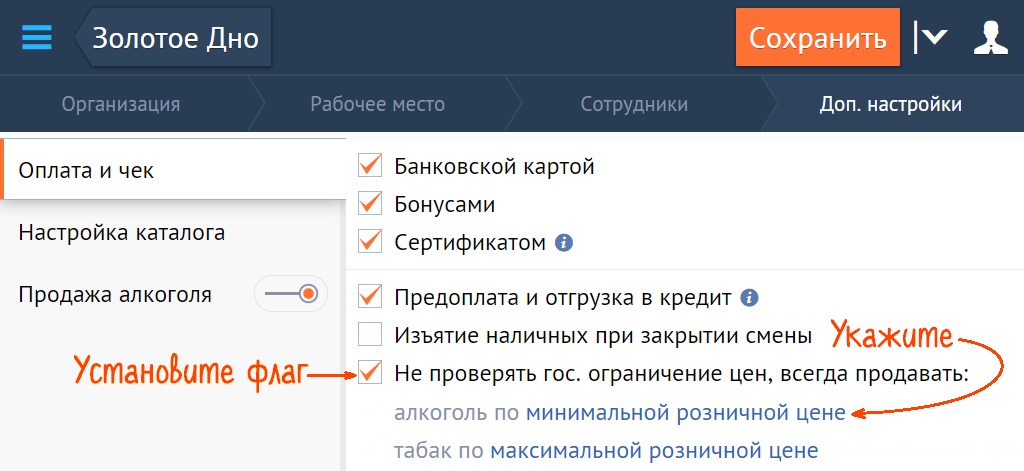Change alcohol price via минимальной розничной цене
The width and height of the screenshot is (1024, 471).
685,412
